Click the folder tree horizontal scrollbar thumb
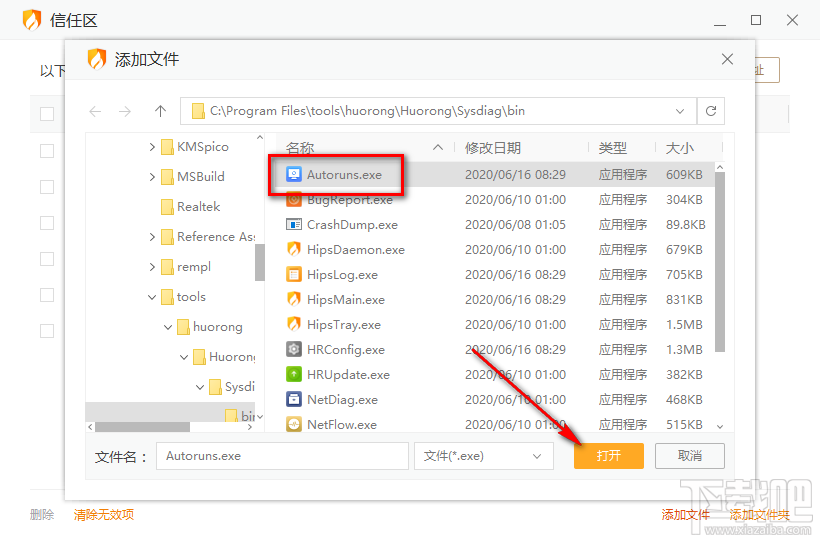 (142, 427)
